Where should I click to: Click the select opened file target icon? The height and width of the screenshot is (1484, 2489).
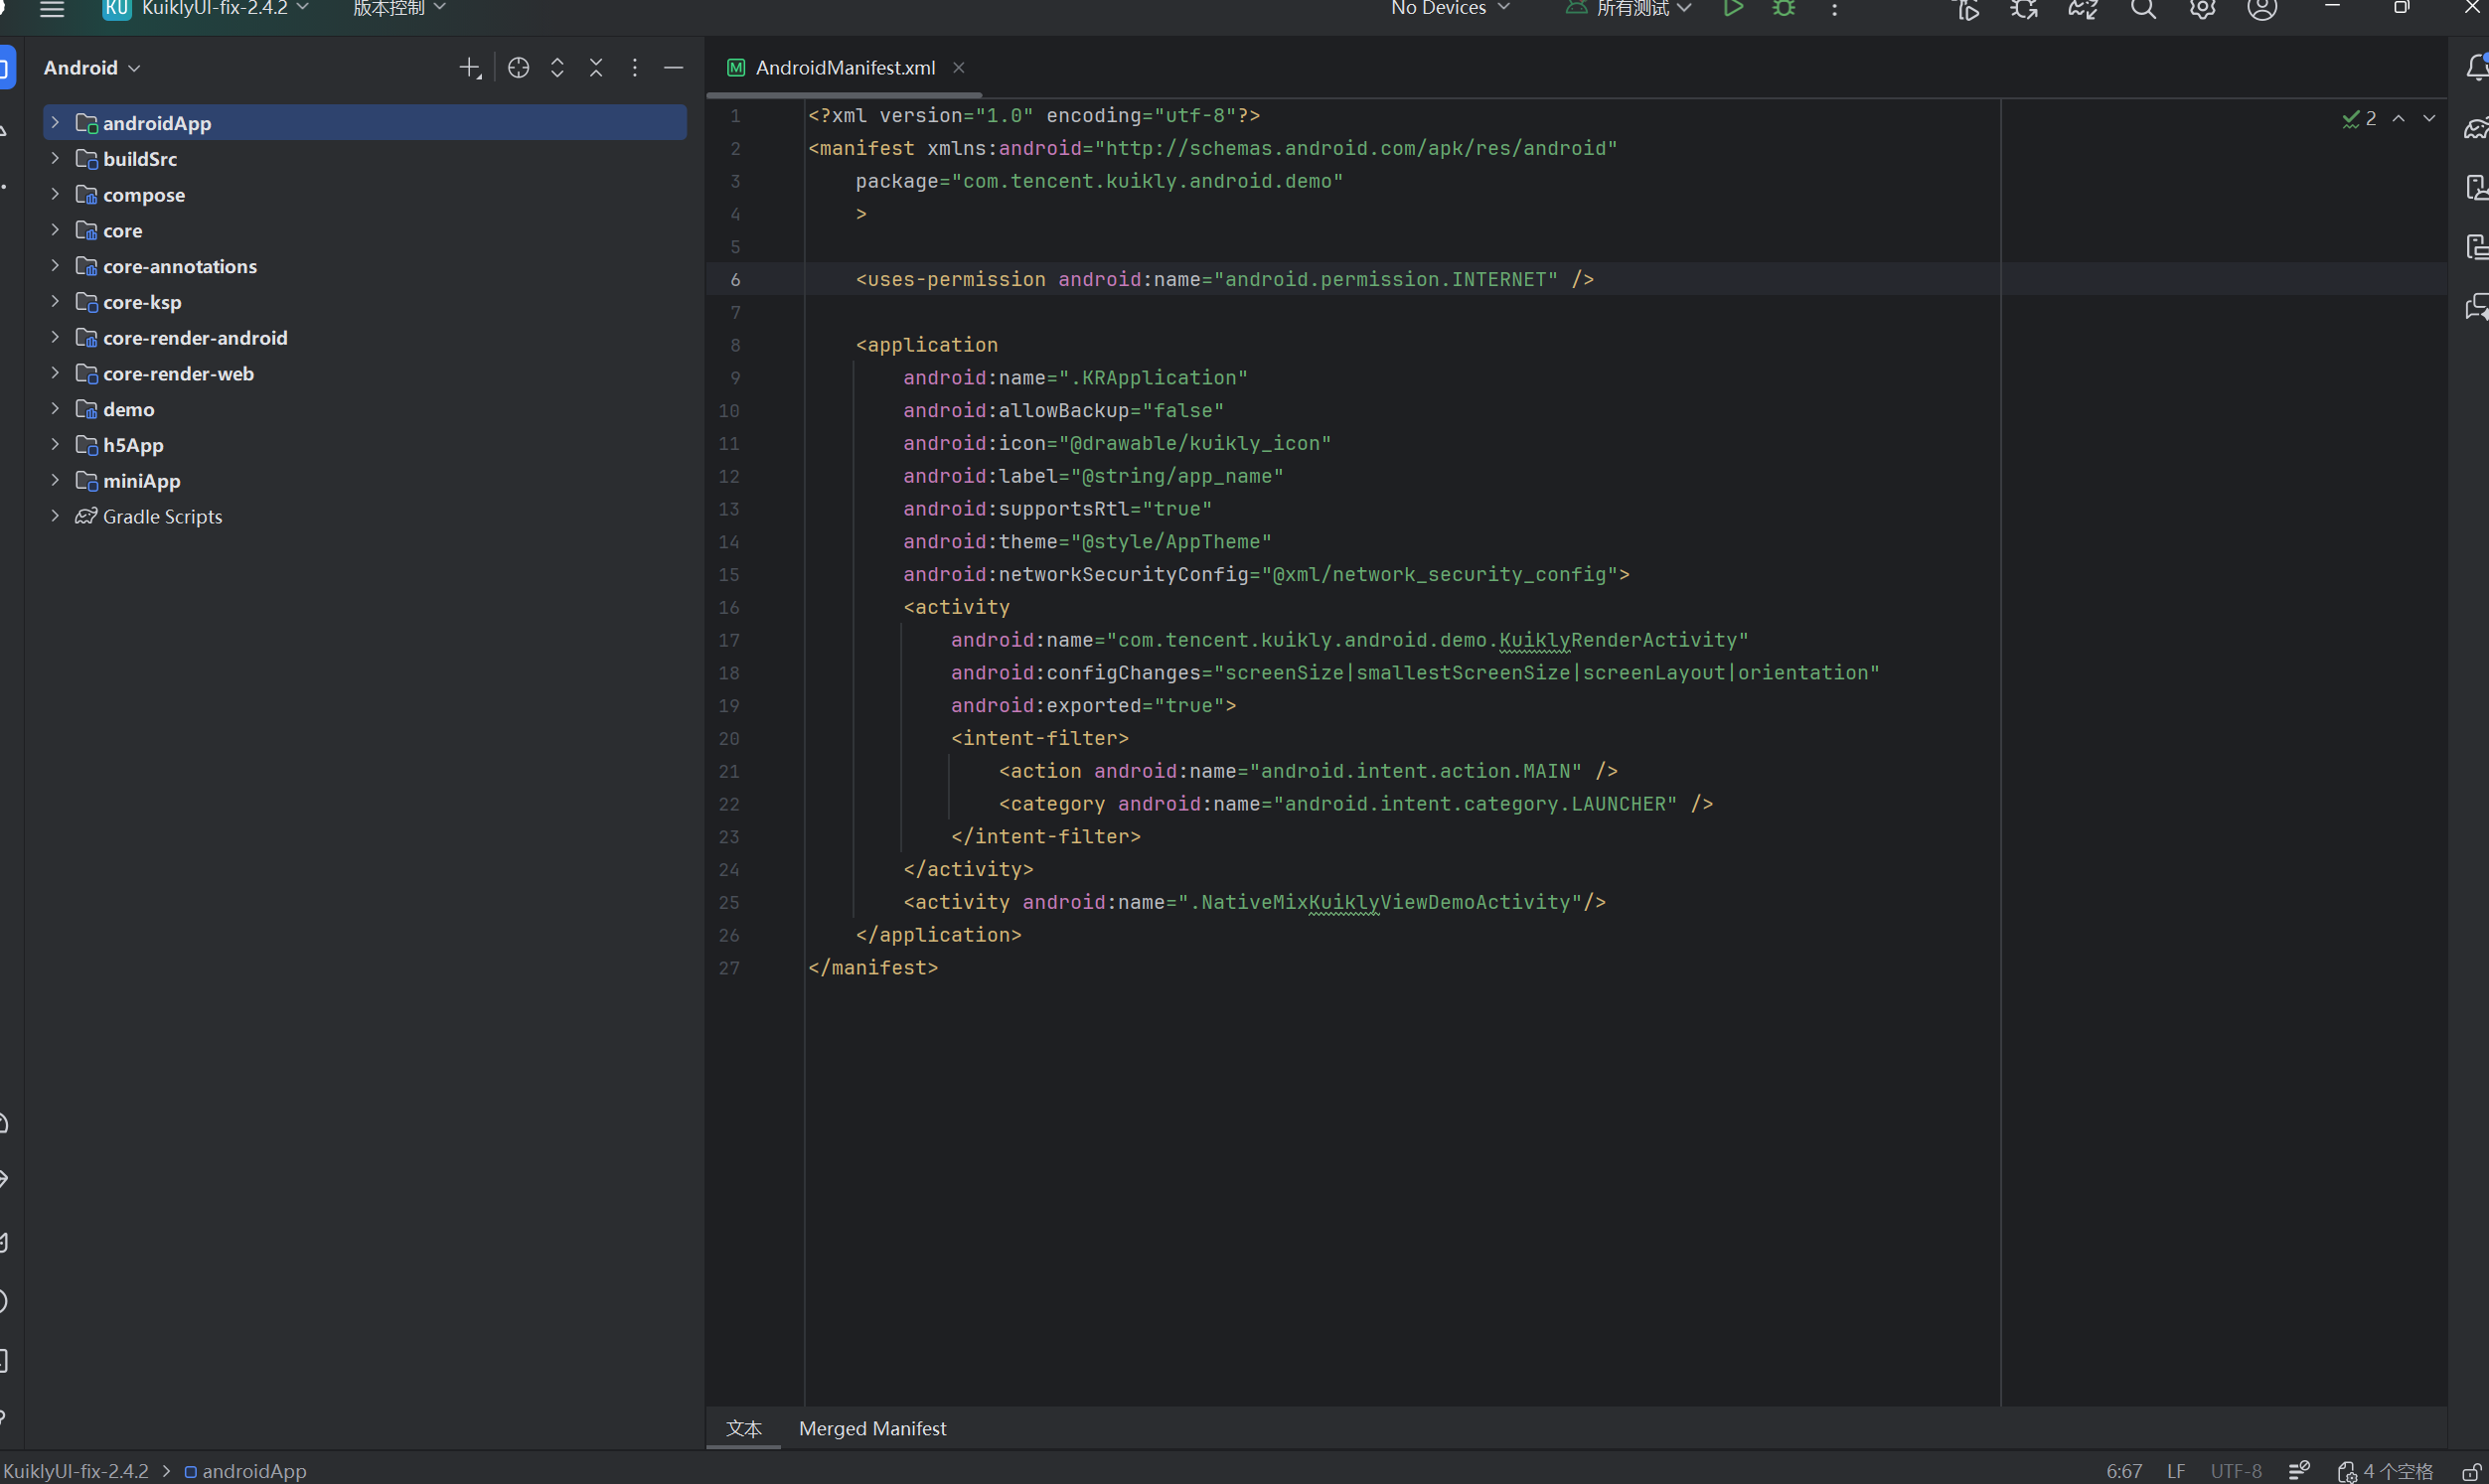click(518, 68)
